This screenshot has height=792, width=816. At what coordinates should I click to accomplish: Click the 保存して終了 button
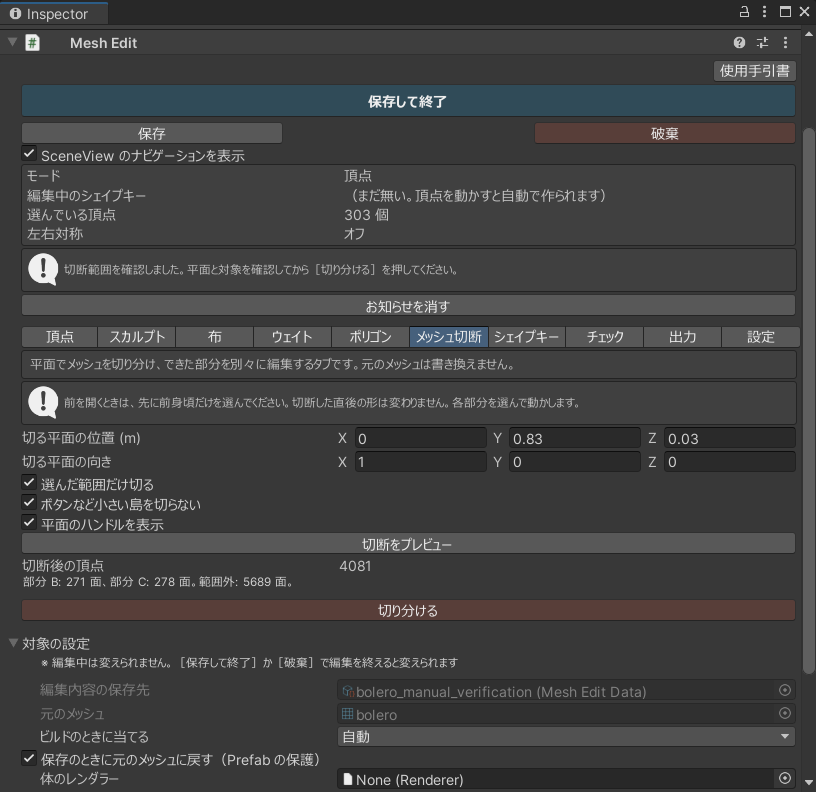(x=408, y=101)
